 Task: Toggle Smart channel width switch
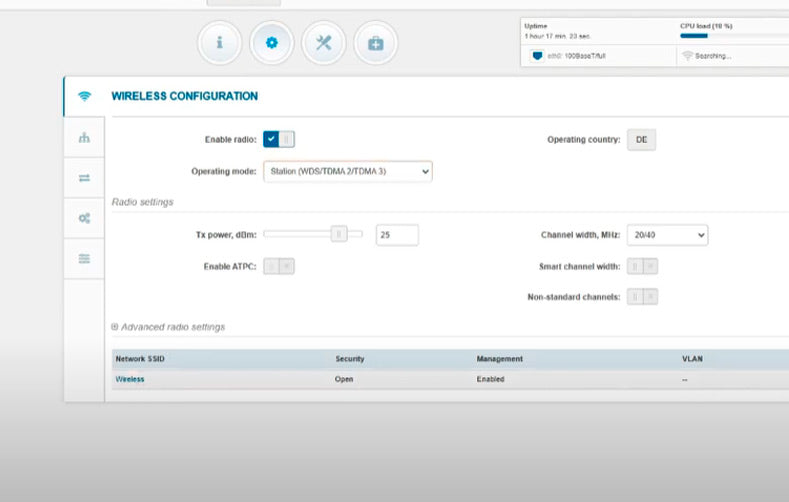pos(642,266)
